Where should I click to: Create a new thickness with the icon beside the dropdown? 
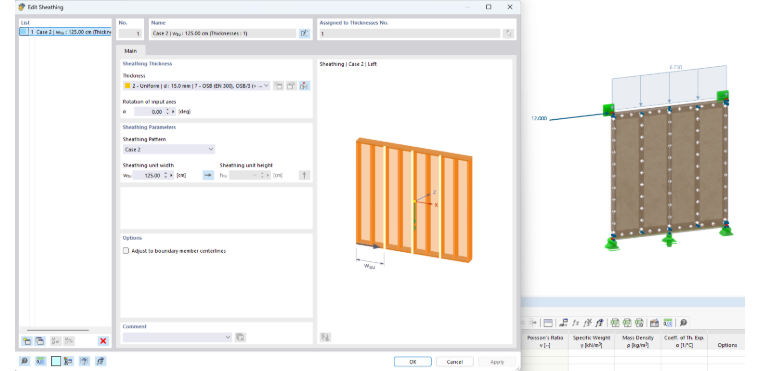pos(278,86)
